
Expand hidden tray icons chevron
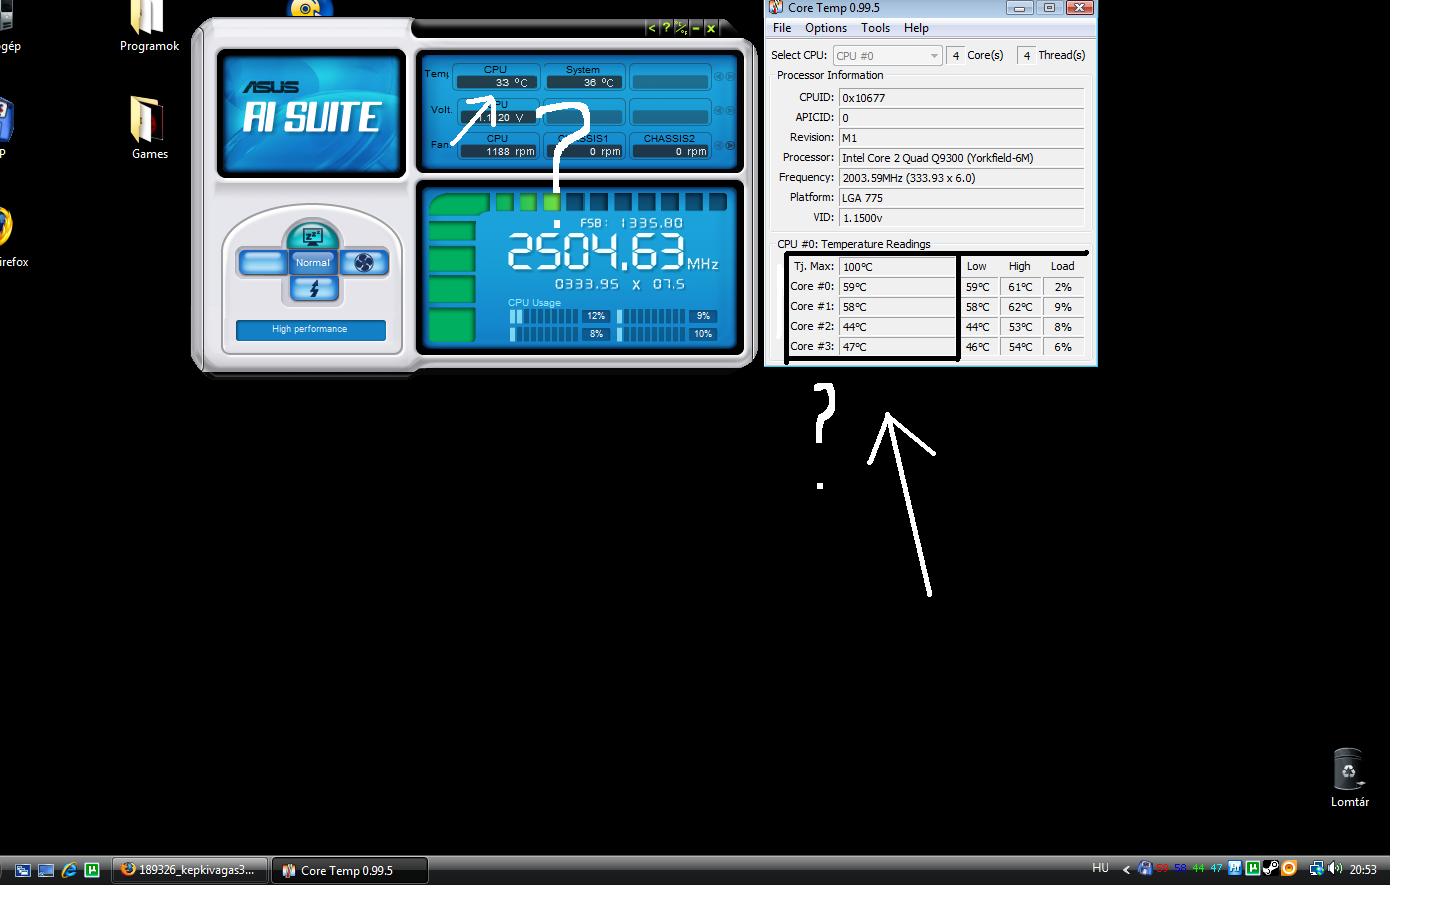[1126, 870]
